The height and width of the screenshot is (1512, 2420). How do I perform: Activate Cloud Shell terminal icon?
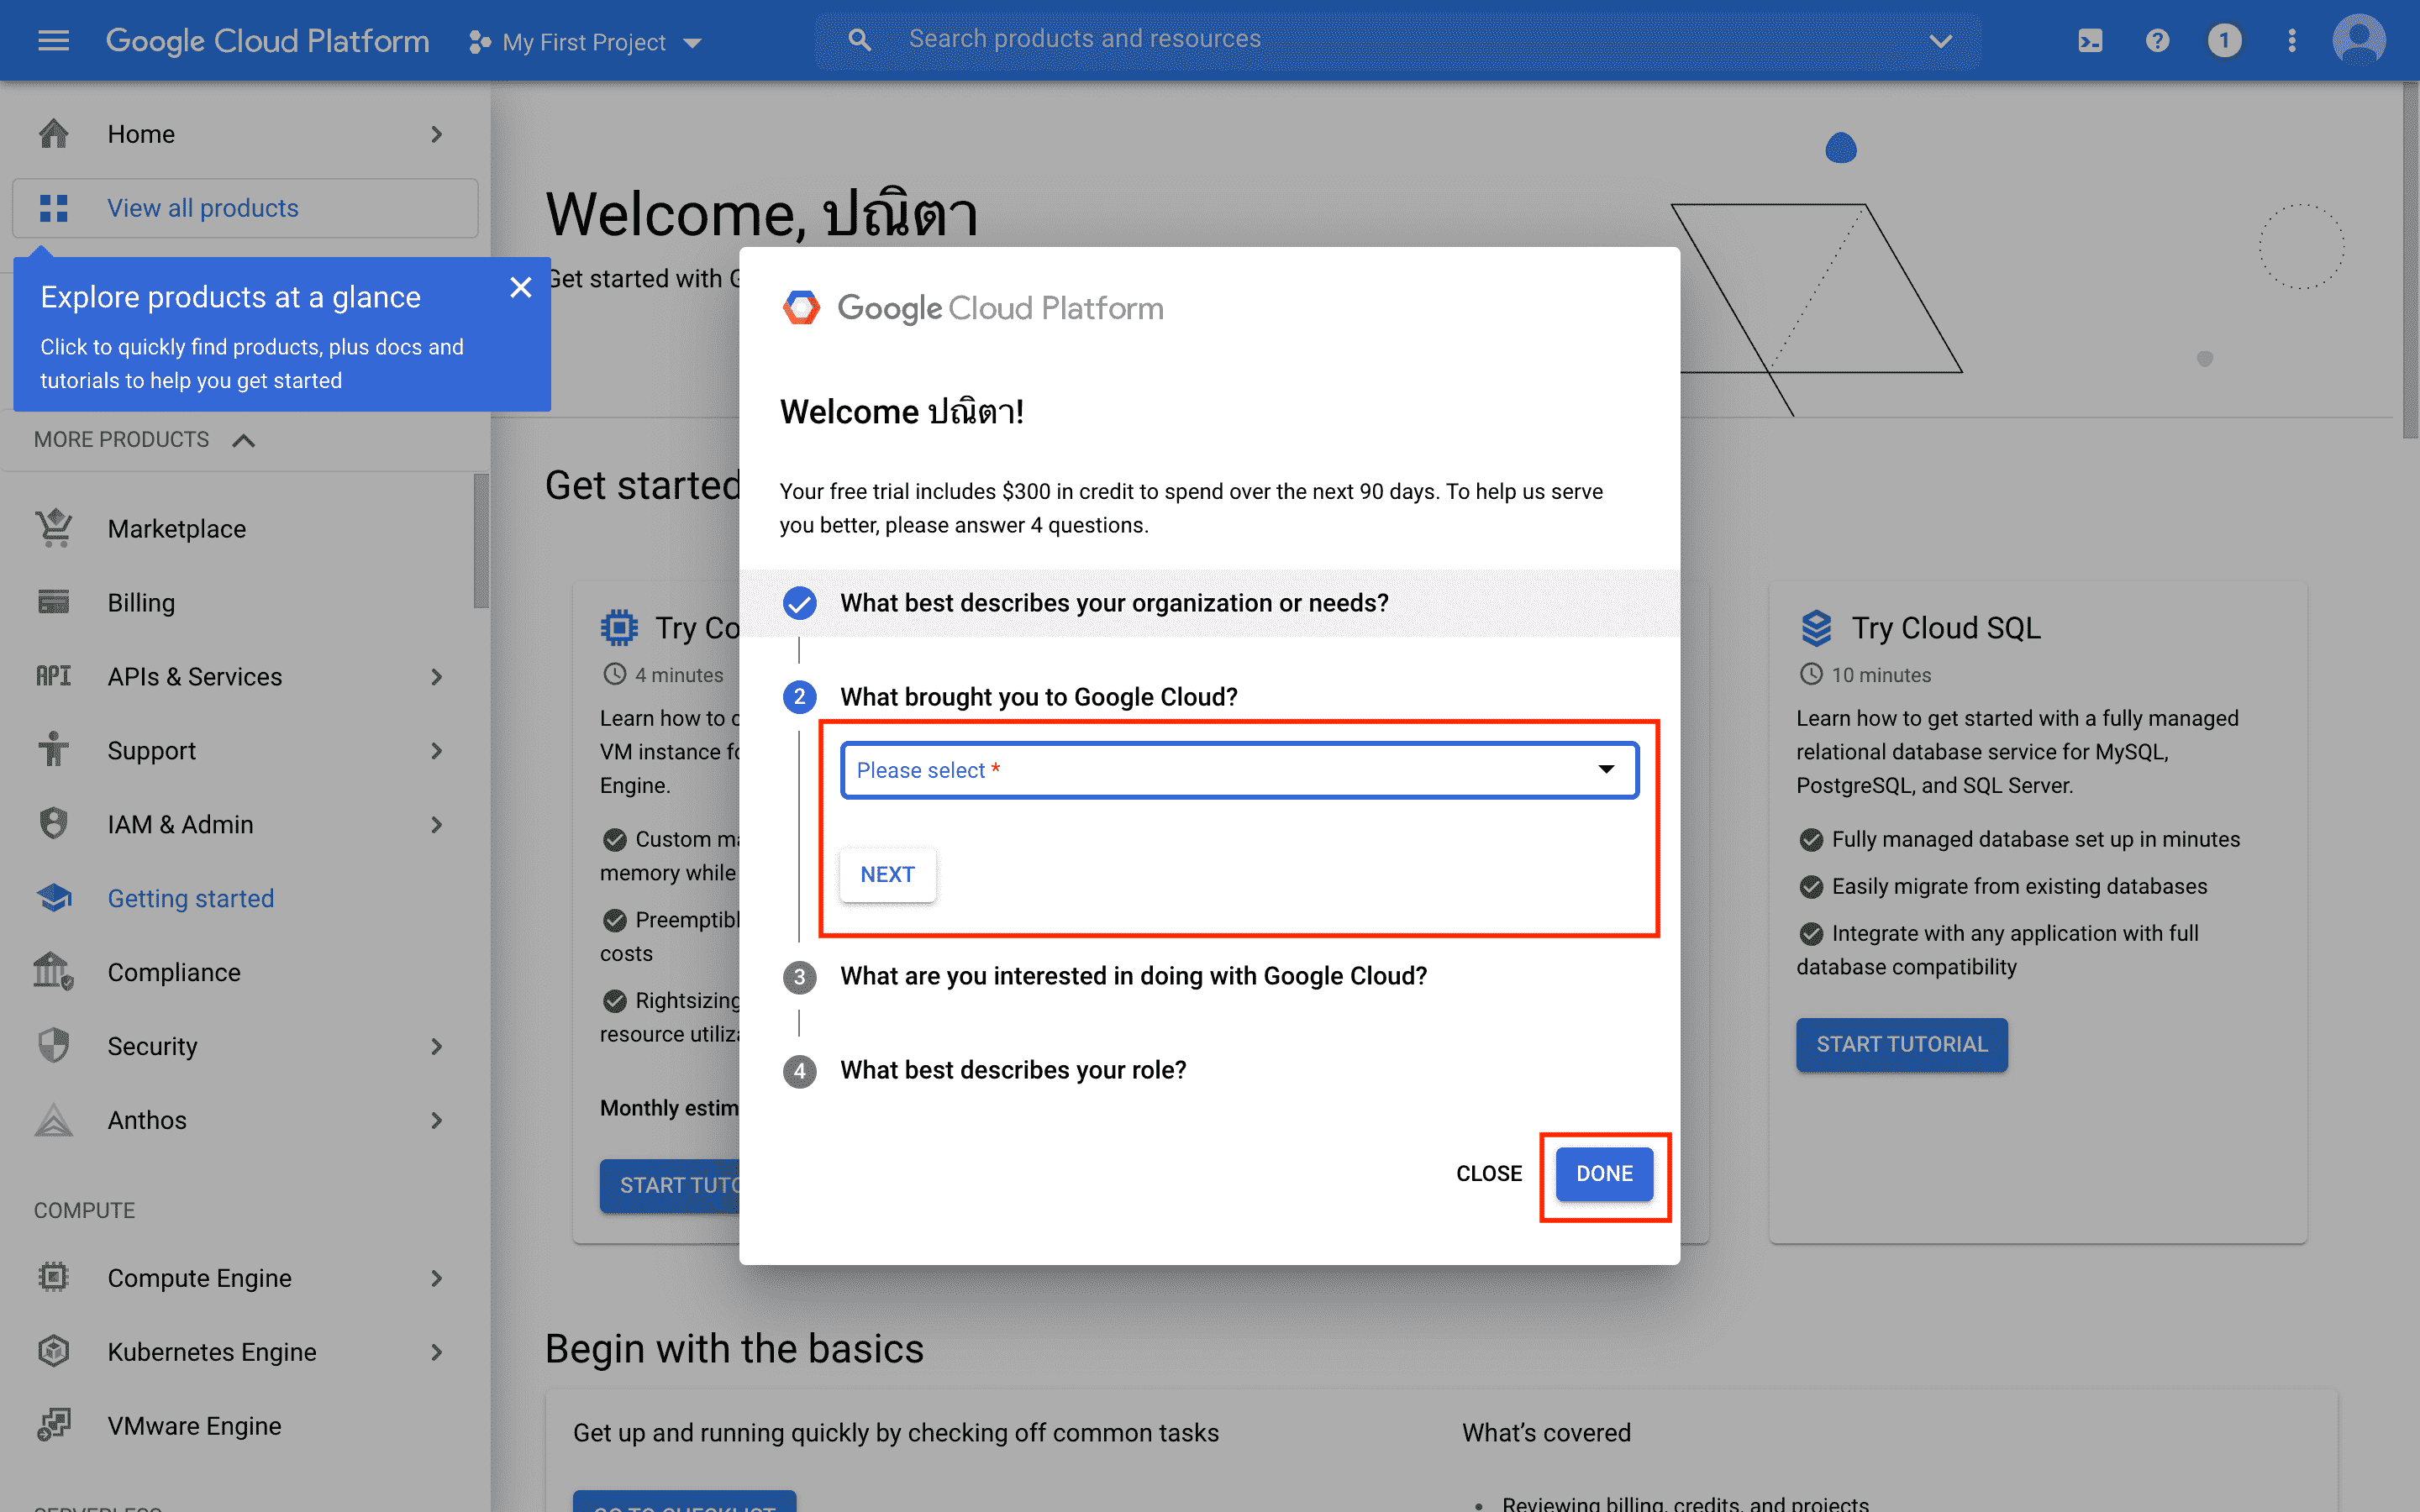(2090, 41)
